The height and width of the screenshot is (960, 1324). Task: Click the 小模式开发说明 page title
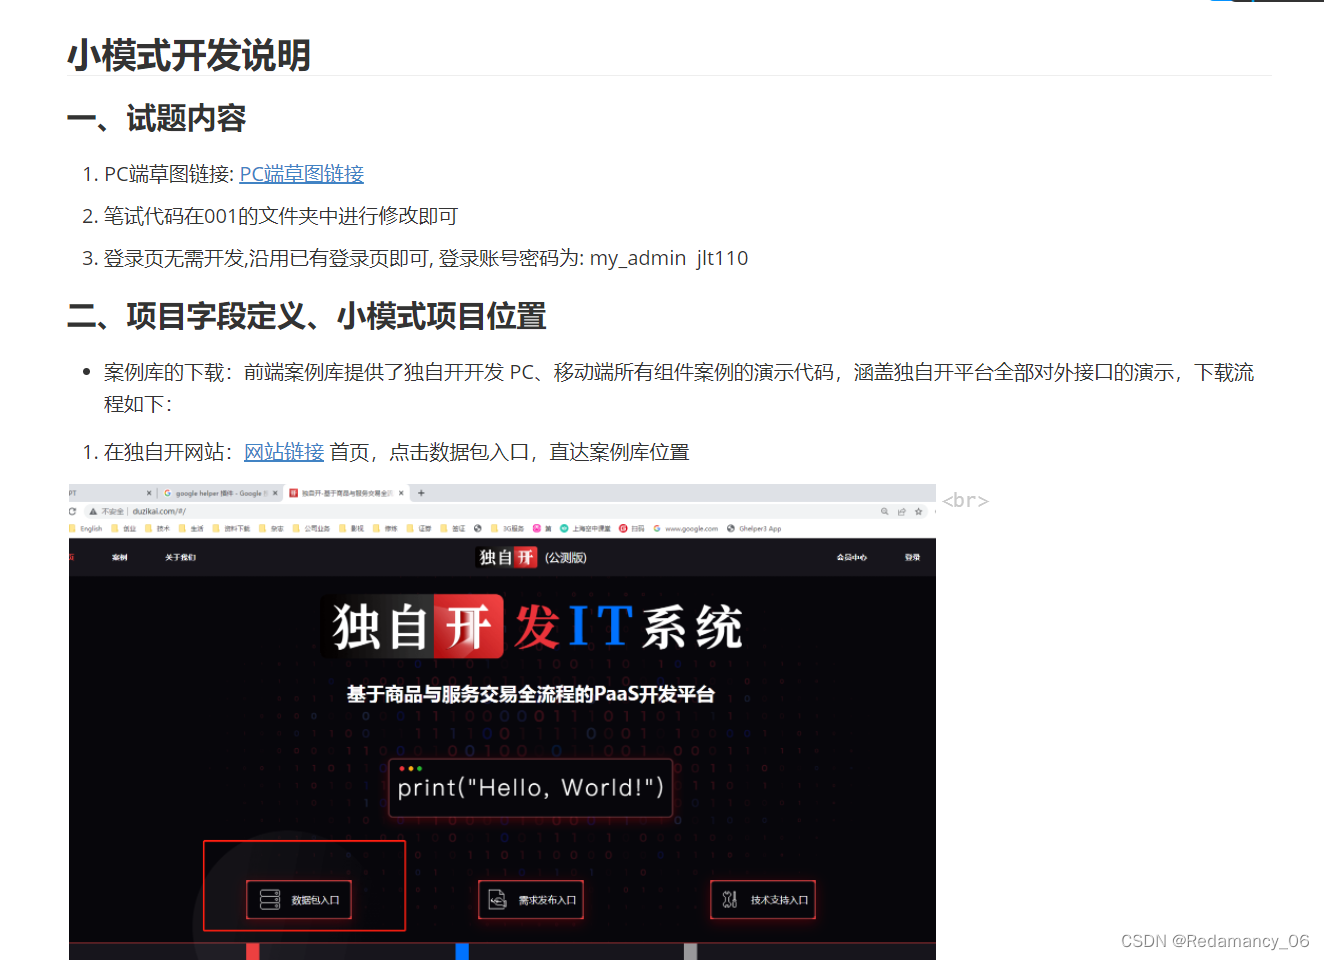point(189,55)
